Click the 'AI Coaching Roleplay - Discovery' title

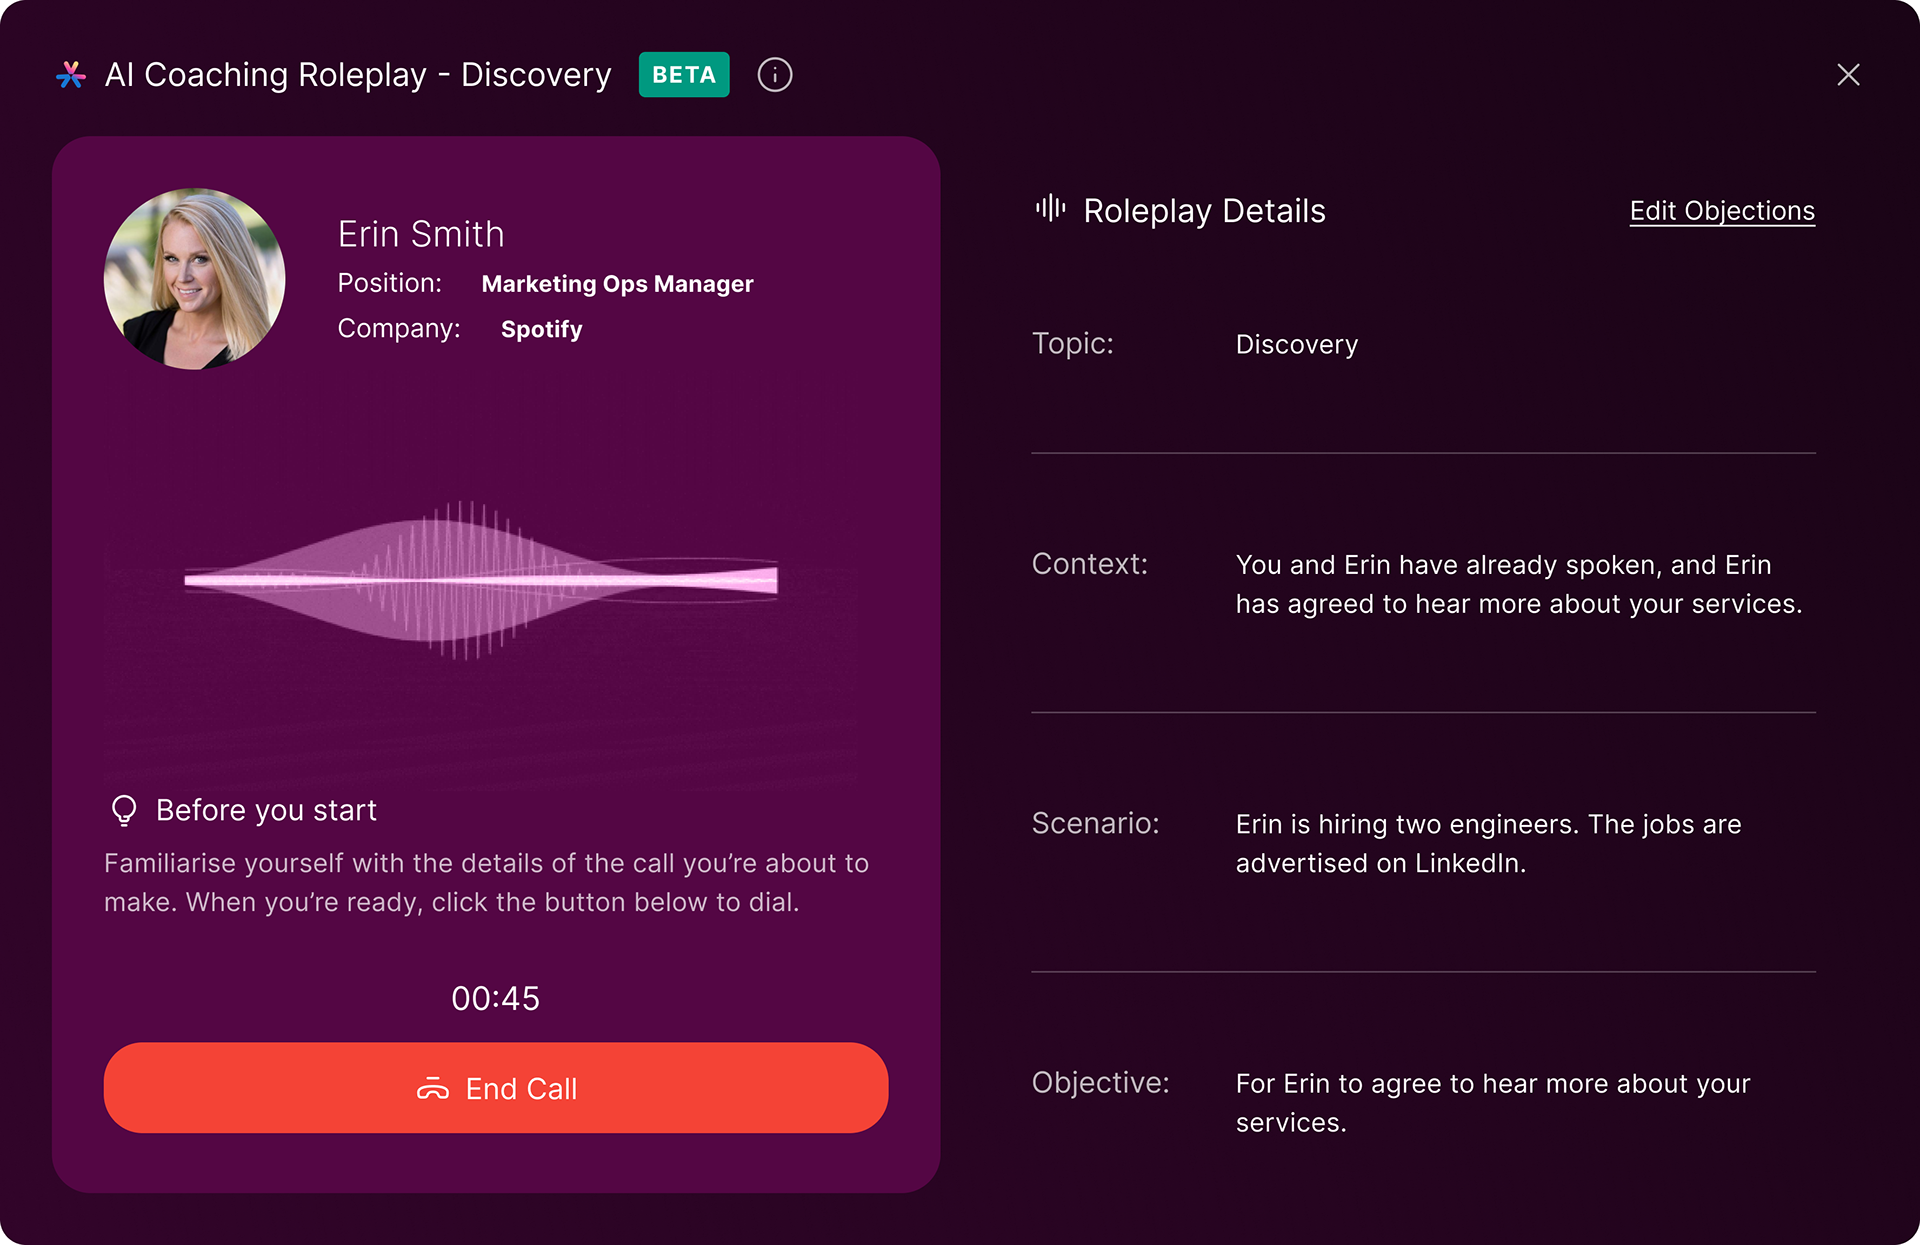tap(358, 75)
